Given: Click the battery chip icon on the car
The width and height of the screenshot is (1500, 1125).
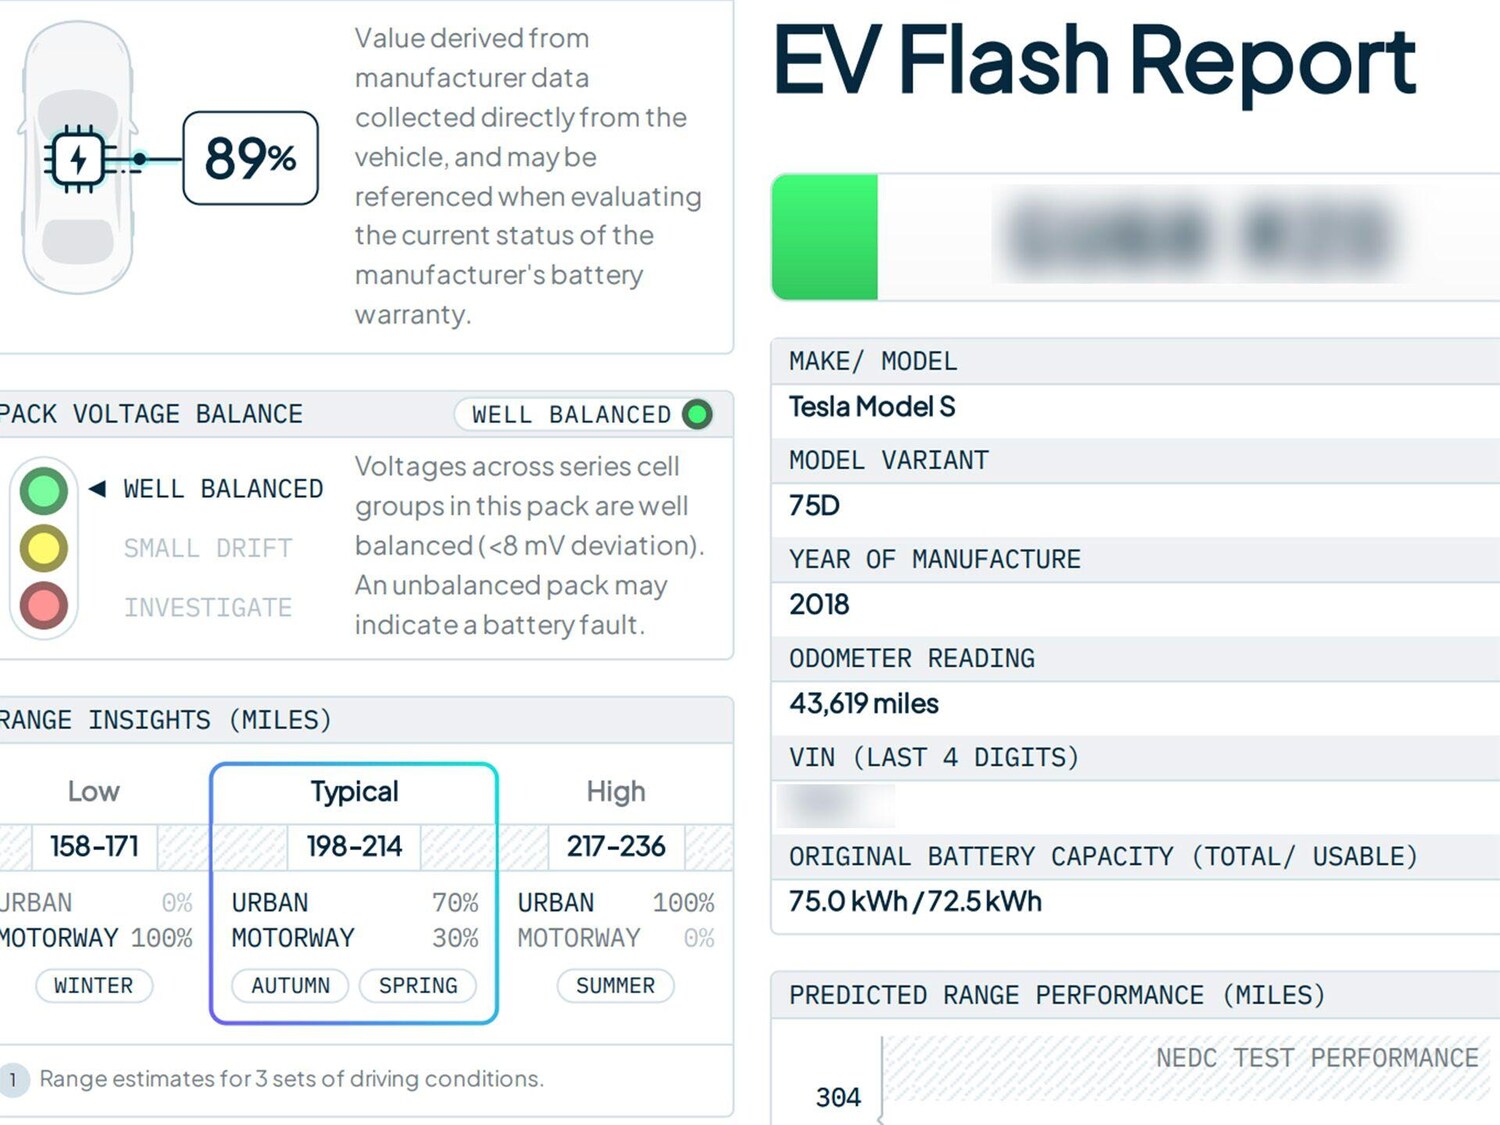Looking at the screenshot, I should tap(78, 159).
